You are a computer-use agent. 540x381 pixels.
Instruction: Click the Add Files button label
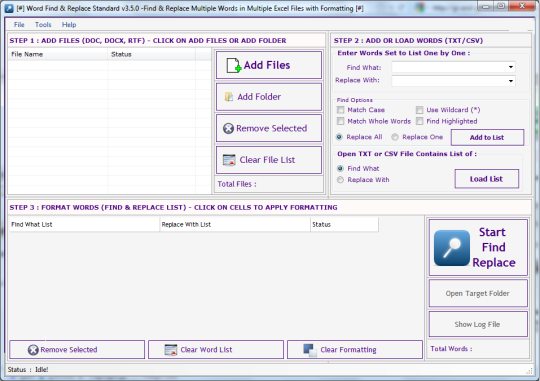267,65
